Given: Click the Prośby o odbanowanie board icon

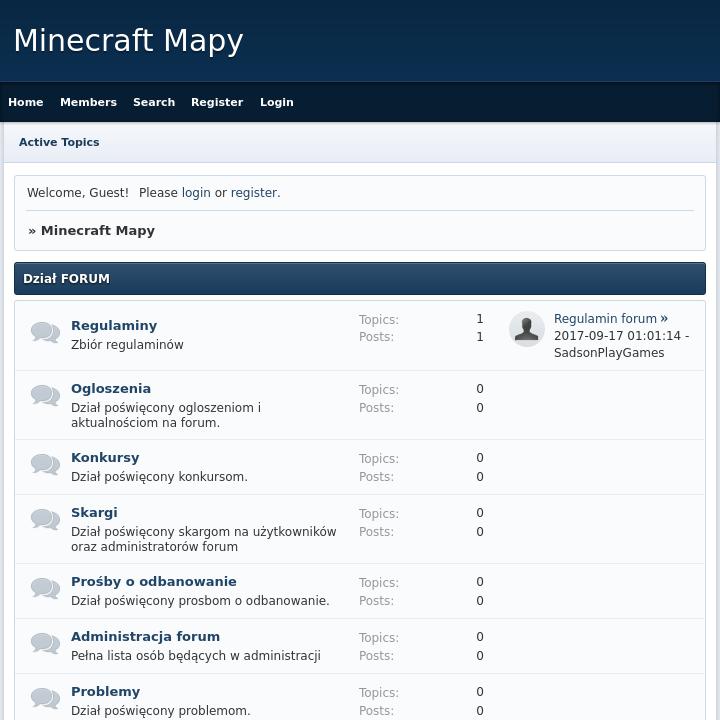Looking at the screenshot, I should (45, 589).
